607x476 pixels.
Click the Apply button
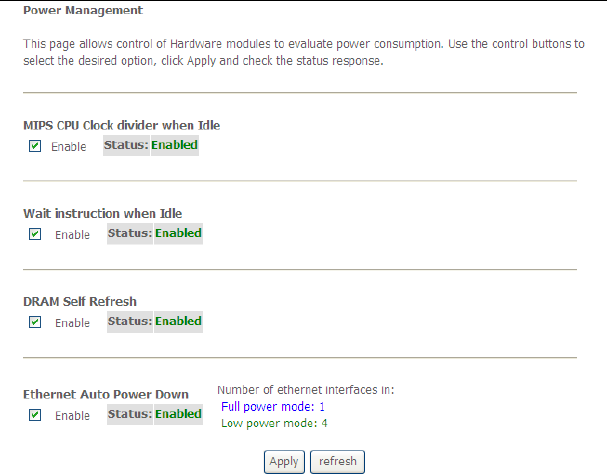(x=284, y=462)
